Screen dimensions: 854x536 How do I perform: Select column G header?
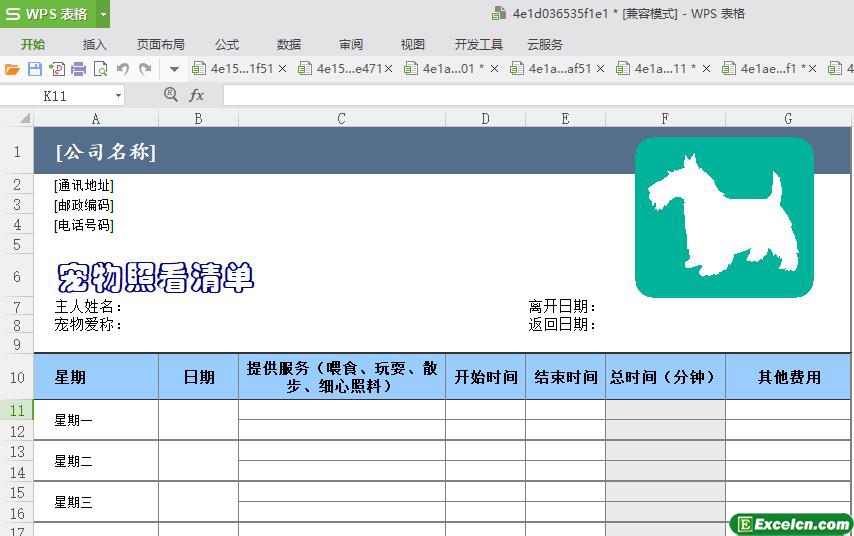pyautogui.click(x=788, y=119)
